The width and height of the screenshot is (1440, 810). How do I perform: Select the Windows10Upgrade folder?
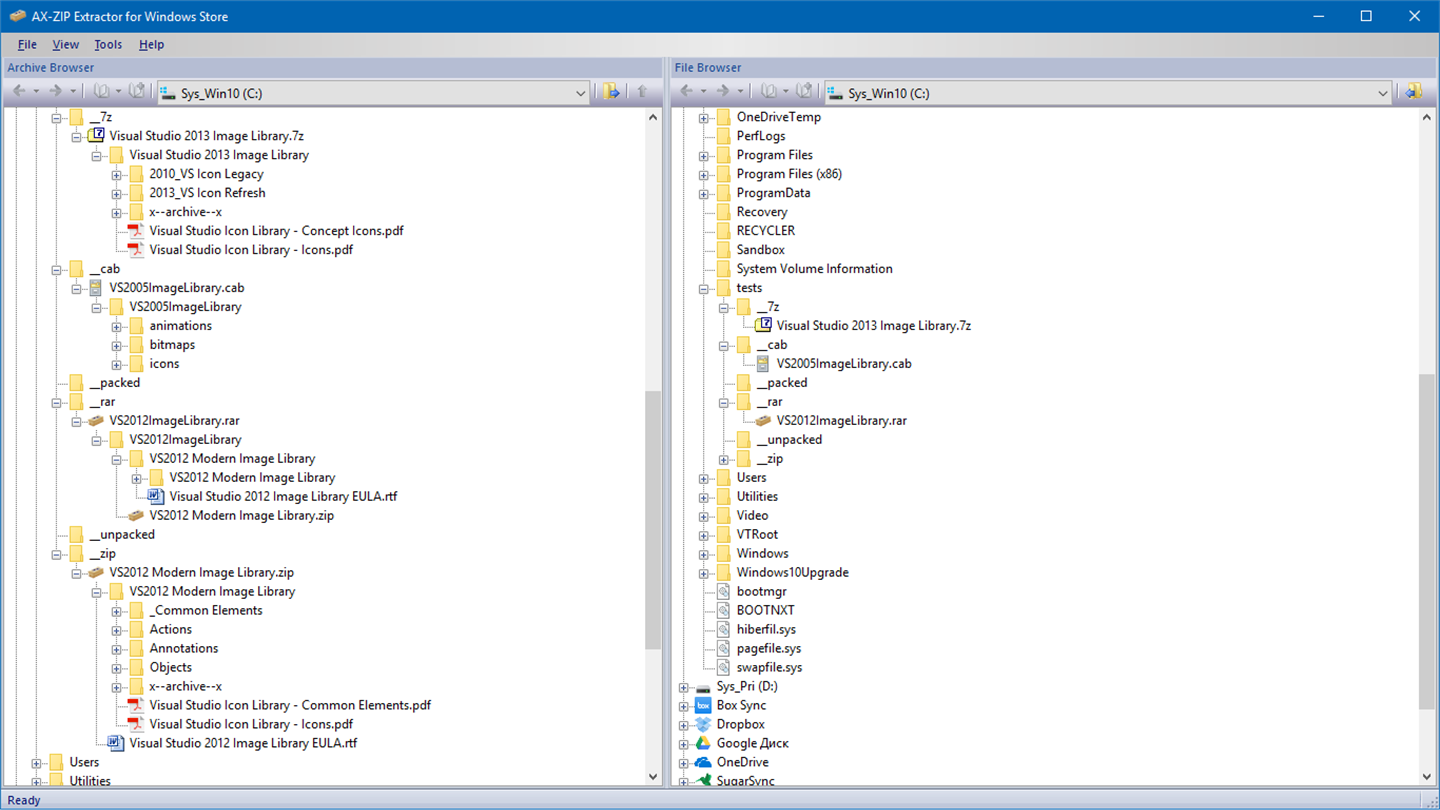[792, 573]
